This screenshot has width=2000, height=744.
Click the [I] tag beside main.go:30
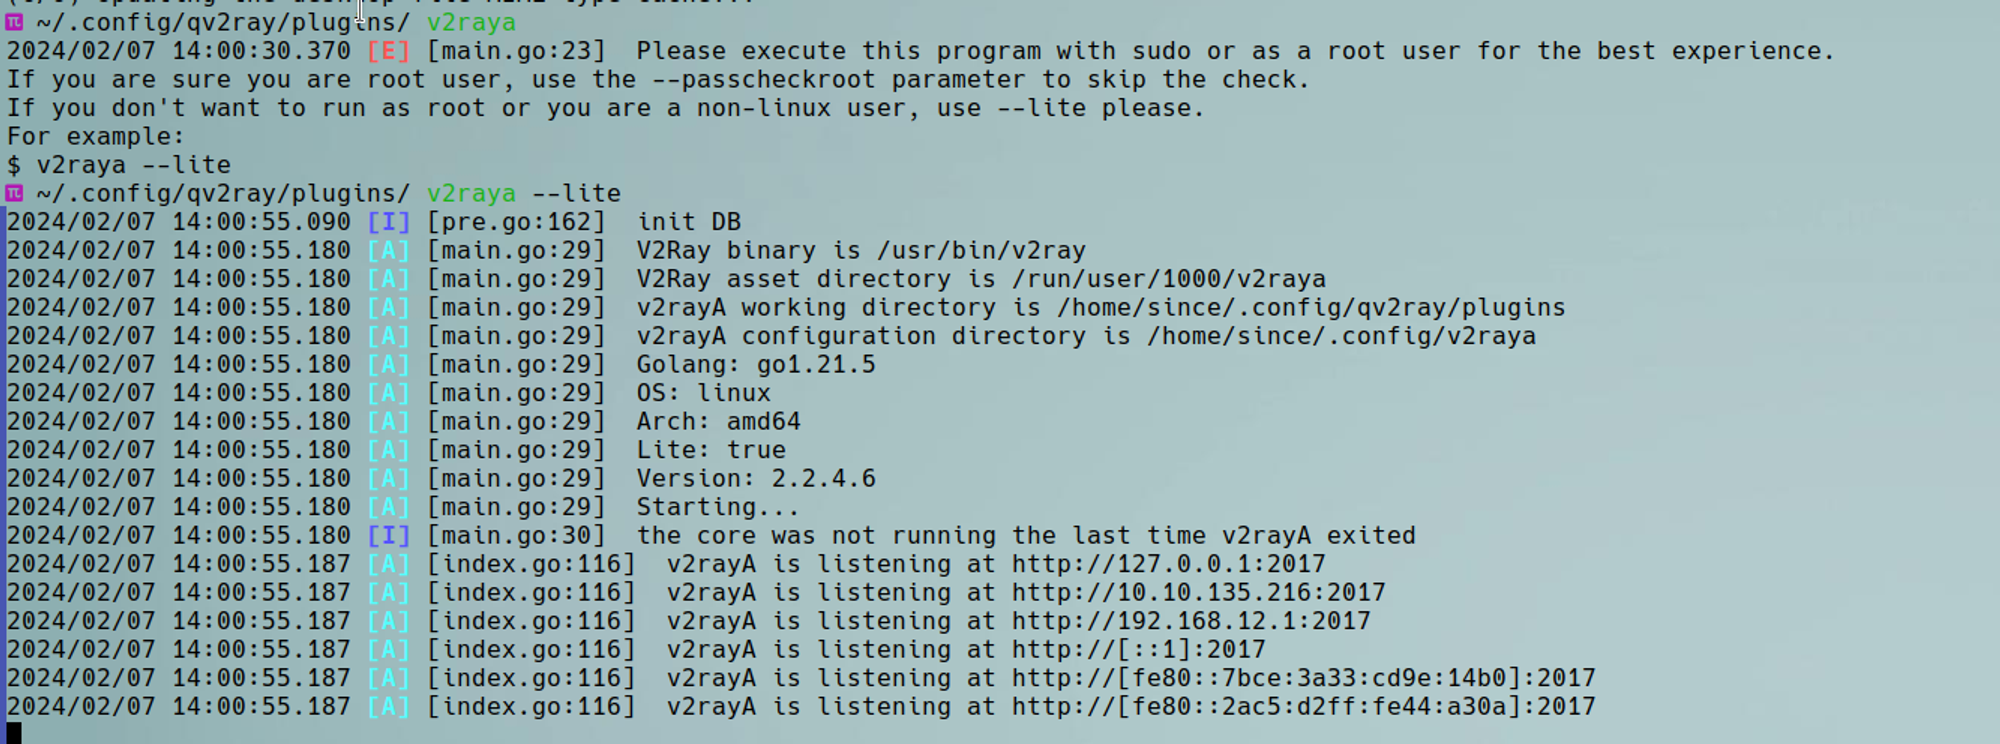[x=388, y=536]
